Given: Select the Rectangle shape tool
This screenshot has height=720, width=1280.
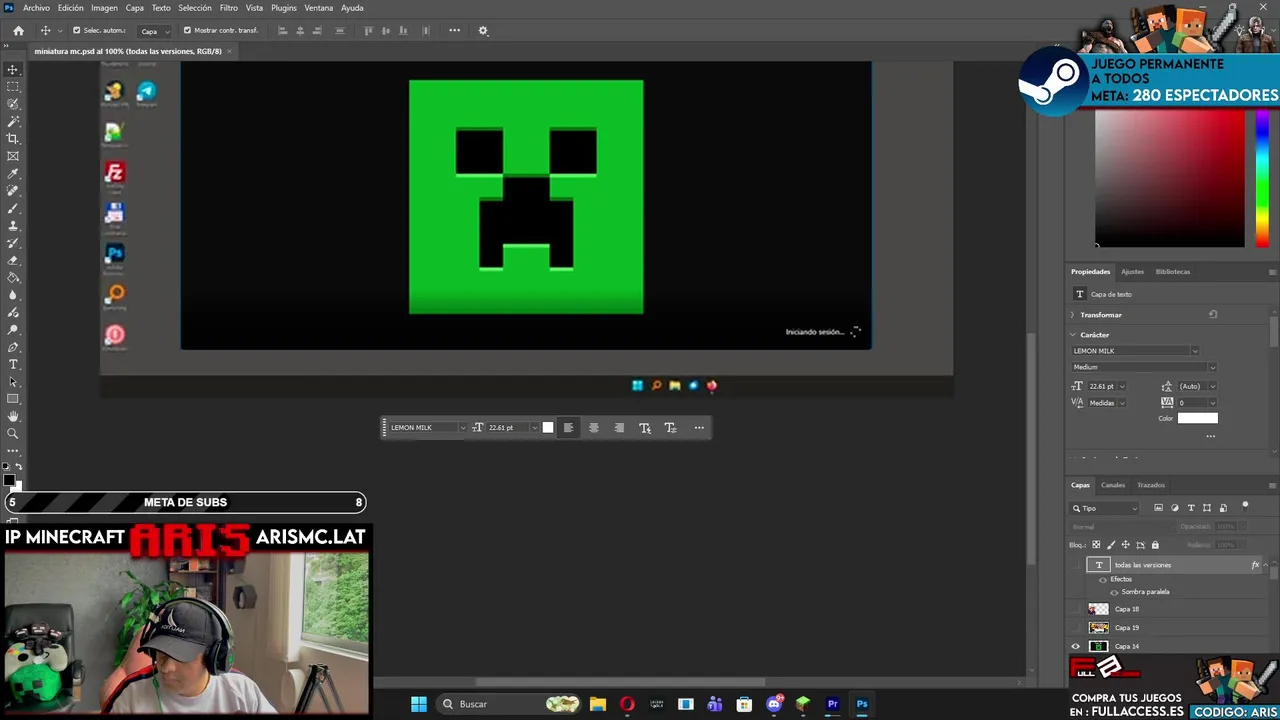Looking at the screenshot, I should [13, 399].
